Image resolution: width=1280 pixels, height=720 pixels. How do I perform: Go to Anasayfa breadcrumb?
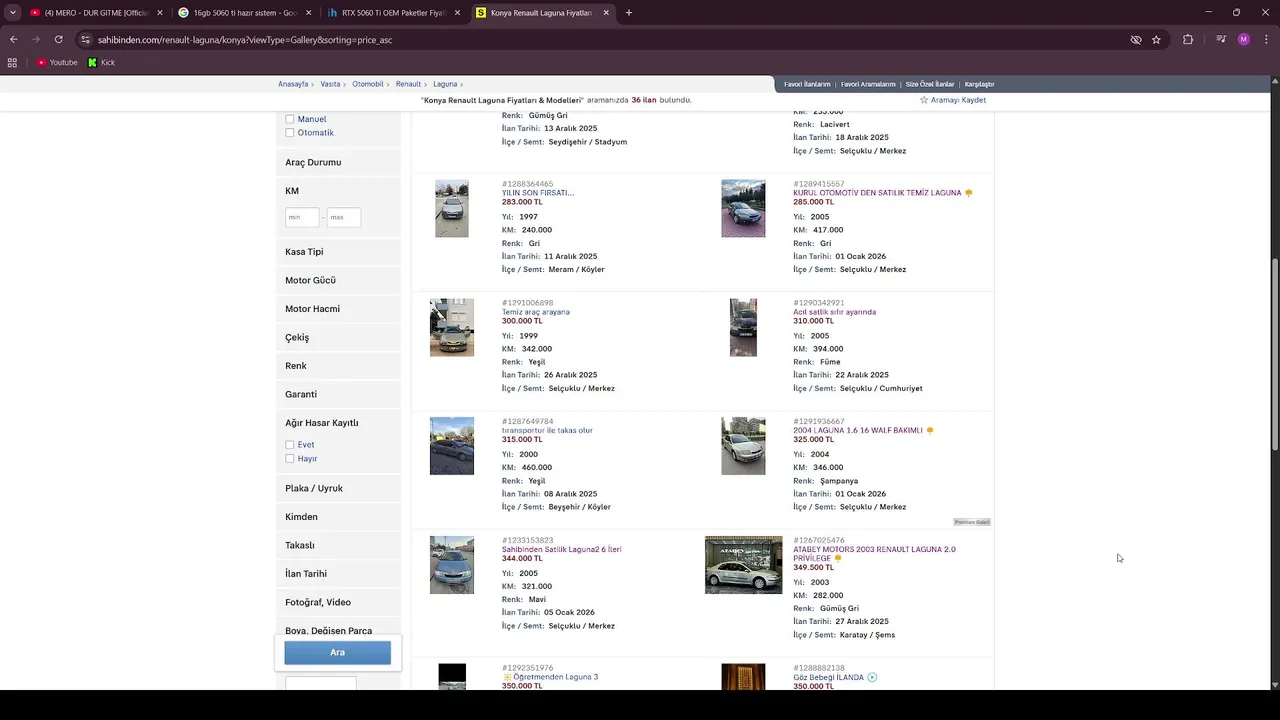tap(293, 84)
